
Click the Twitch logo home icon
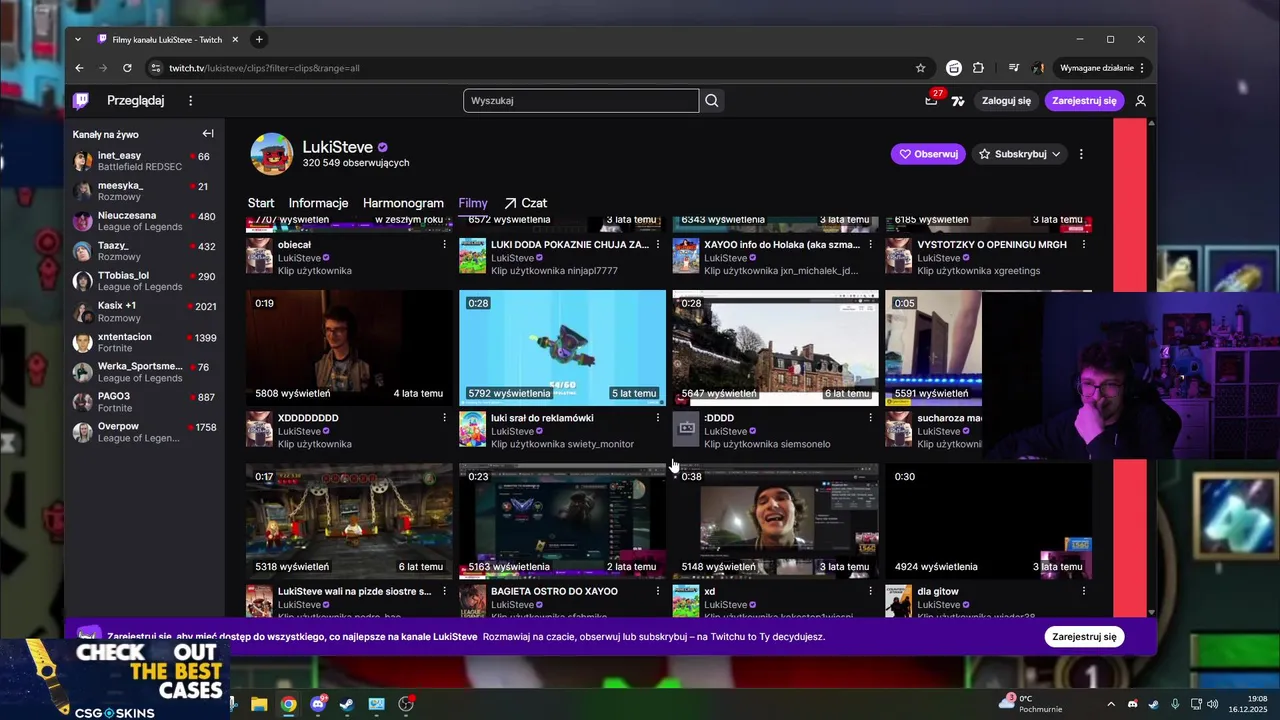81,100
